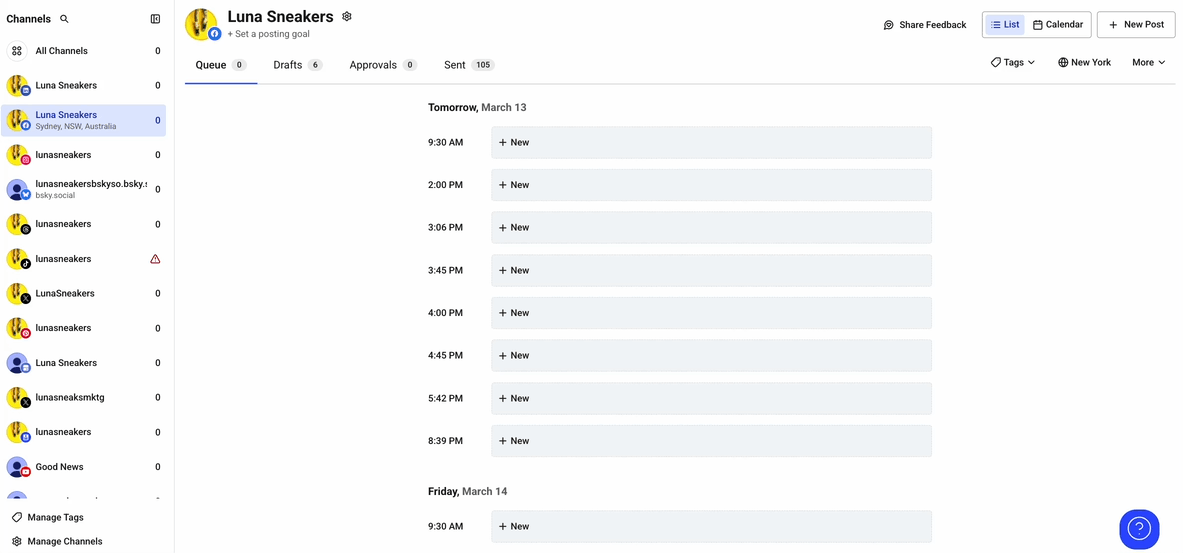Open the Threads lunasneakers channel

click(x=83, y=224)
